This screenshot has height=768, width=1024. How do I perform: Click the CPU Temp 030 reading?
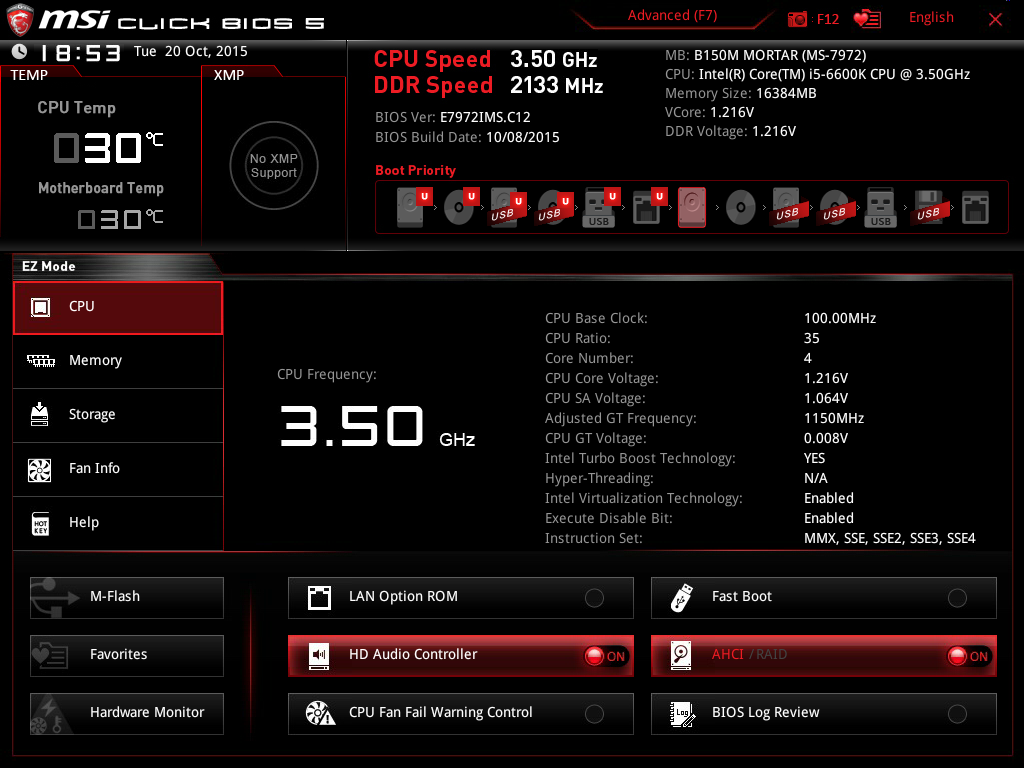pyautogui.click(x=108, y=148)
